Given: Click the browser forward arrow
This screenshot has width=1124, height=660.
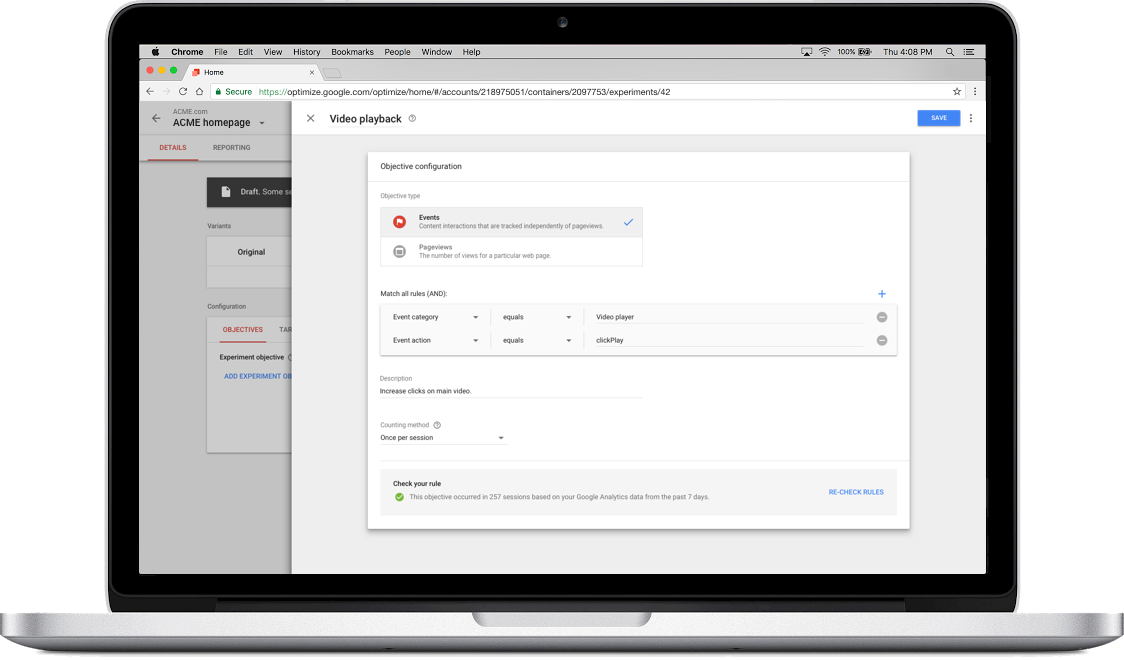Looking at the screenshot, I should (x=166, y=91).
